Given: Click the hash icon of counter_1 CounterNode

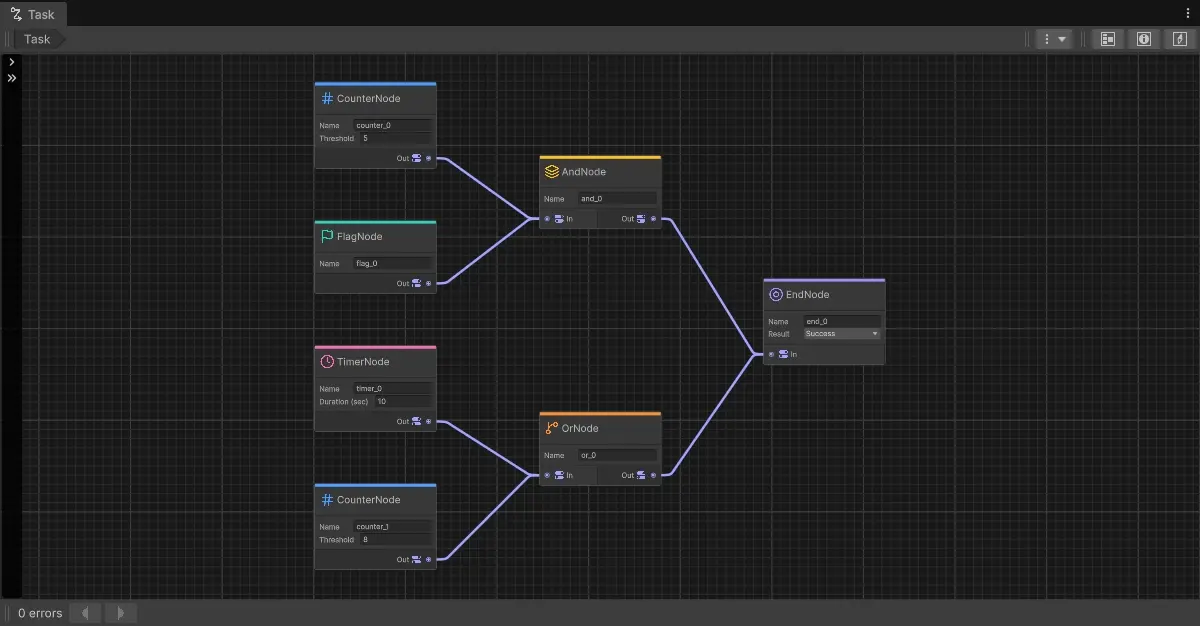Looking at the screenshot, I should pos(327,500).
